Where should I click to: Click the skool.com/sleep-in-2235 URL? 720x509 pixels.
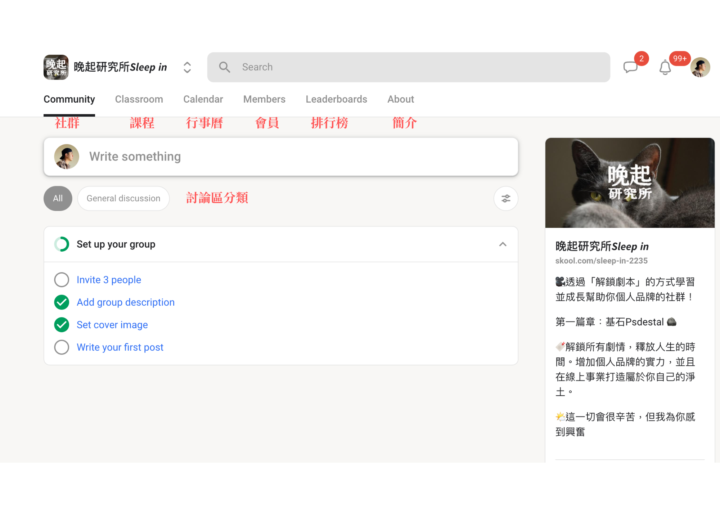point(601,260)
